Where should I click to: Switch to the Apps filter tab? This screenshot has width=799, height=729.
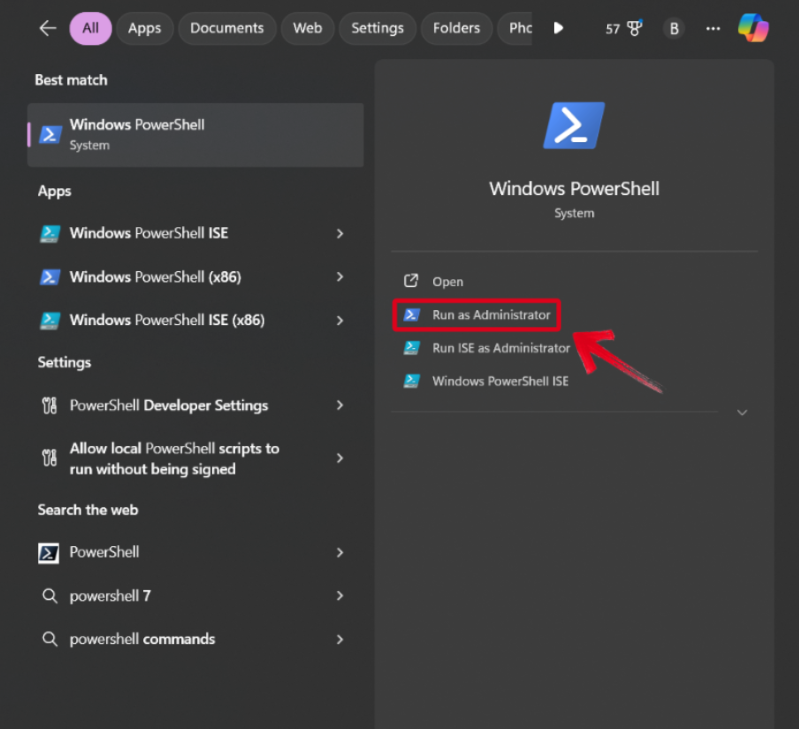(x=144, y=28)
